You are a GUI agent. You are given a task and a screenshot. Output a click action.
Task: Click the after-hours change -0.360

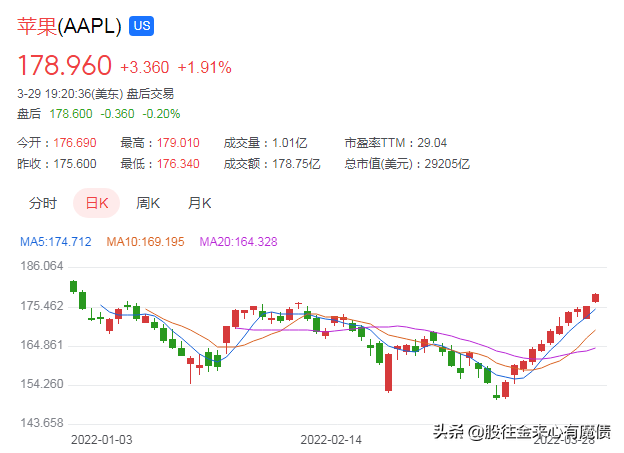[117, 114]
